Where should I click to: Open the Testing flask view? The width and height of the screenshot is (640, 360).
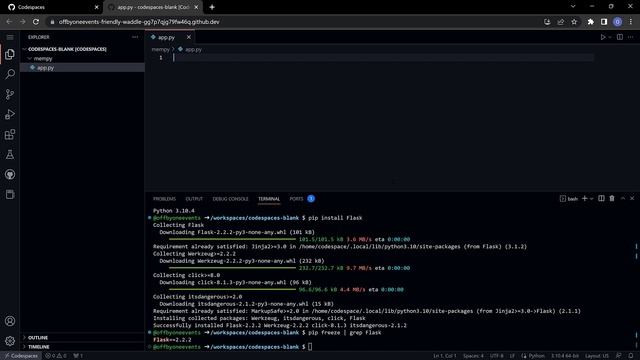[x=10, y=154]
